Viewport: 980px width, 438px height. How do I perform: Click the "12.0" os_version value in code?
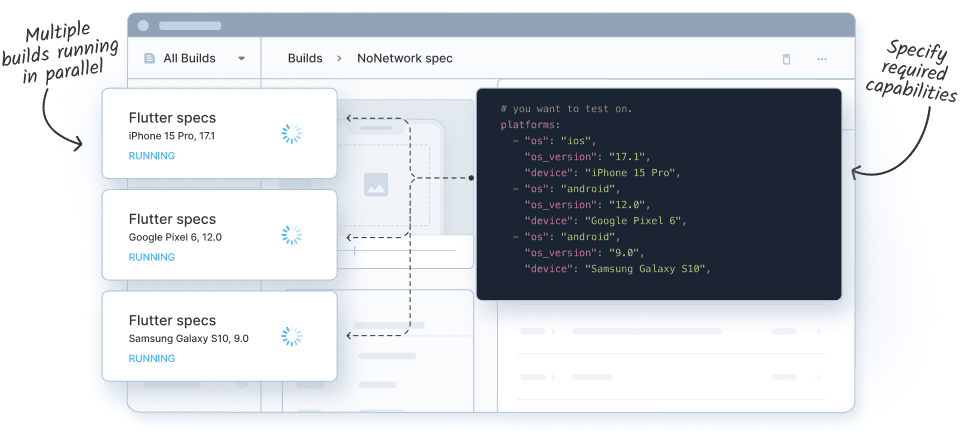pyautogui.click(x=627, y=205)
